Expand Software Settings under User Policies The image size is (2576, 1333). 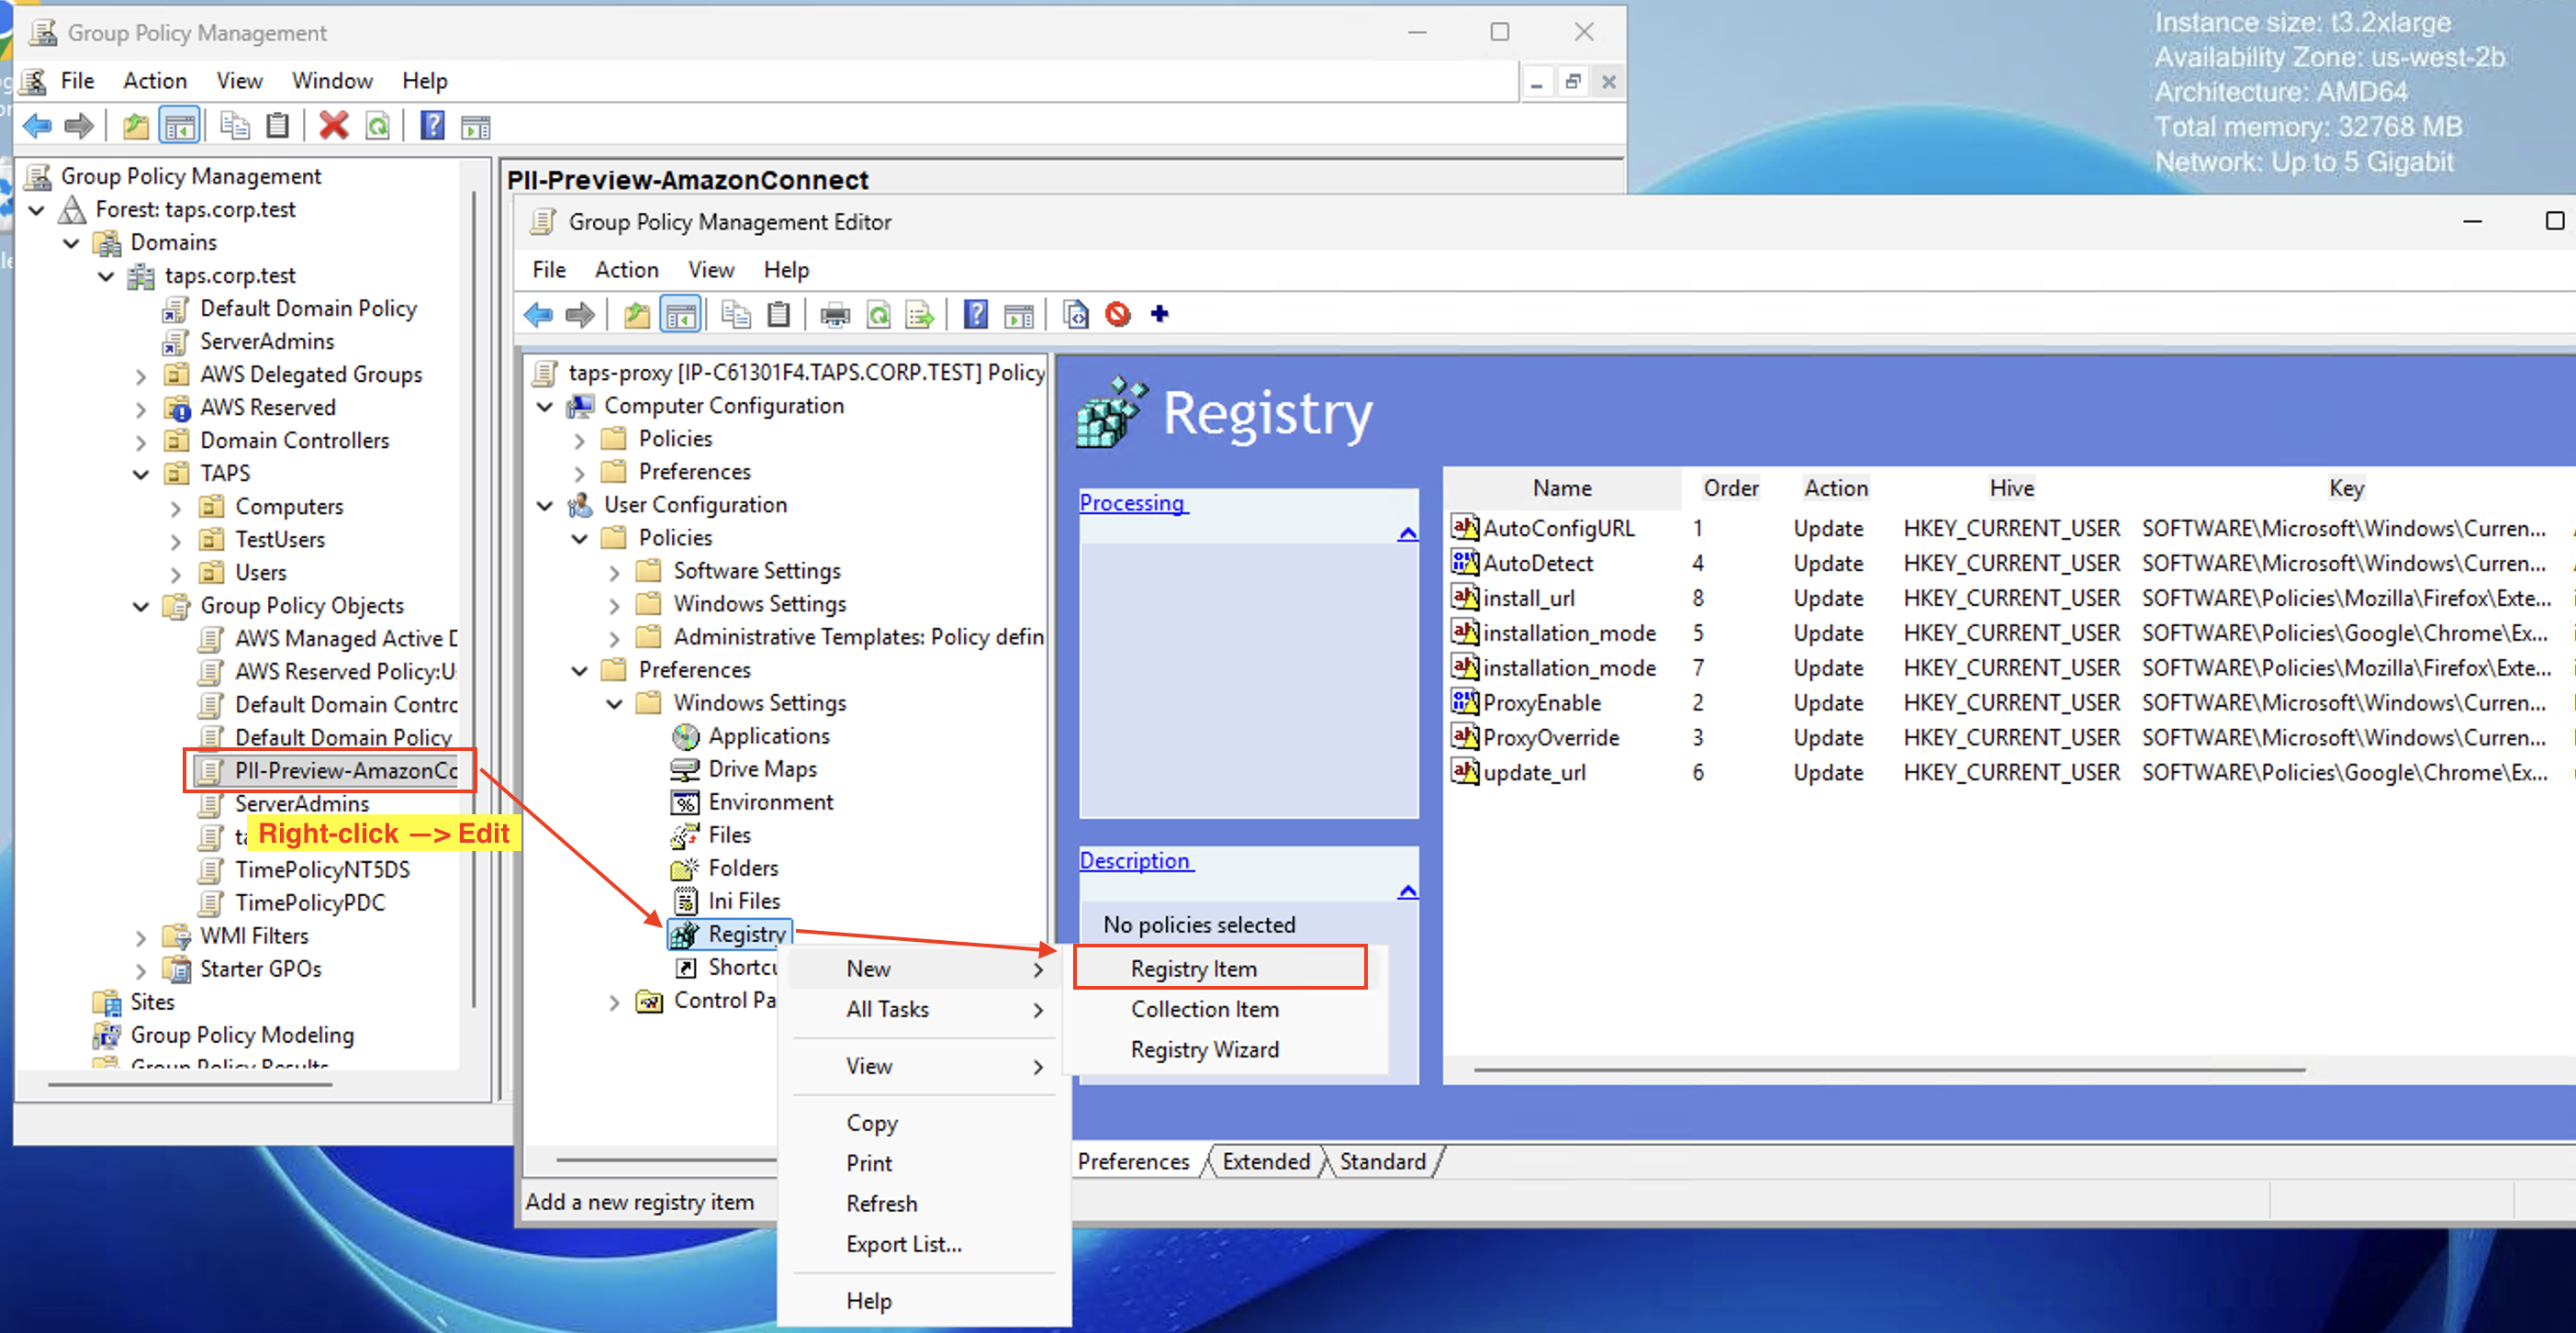(614, 573)
